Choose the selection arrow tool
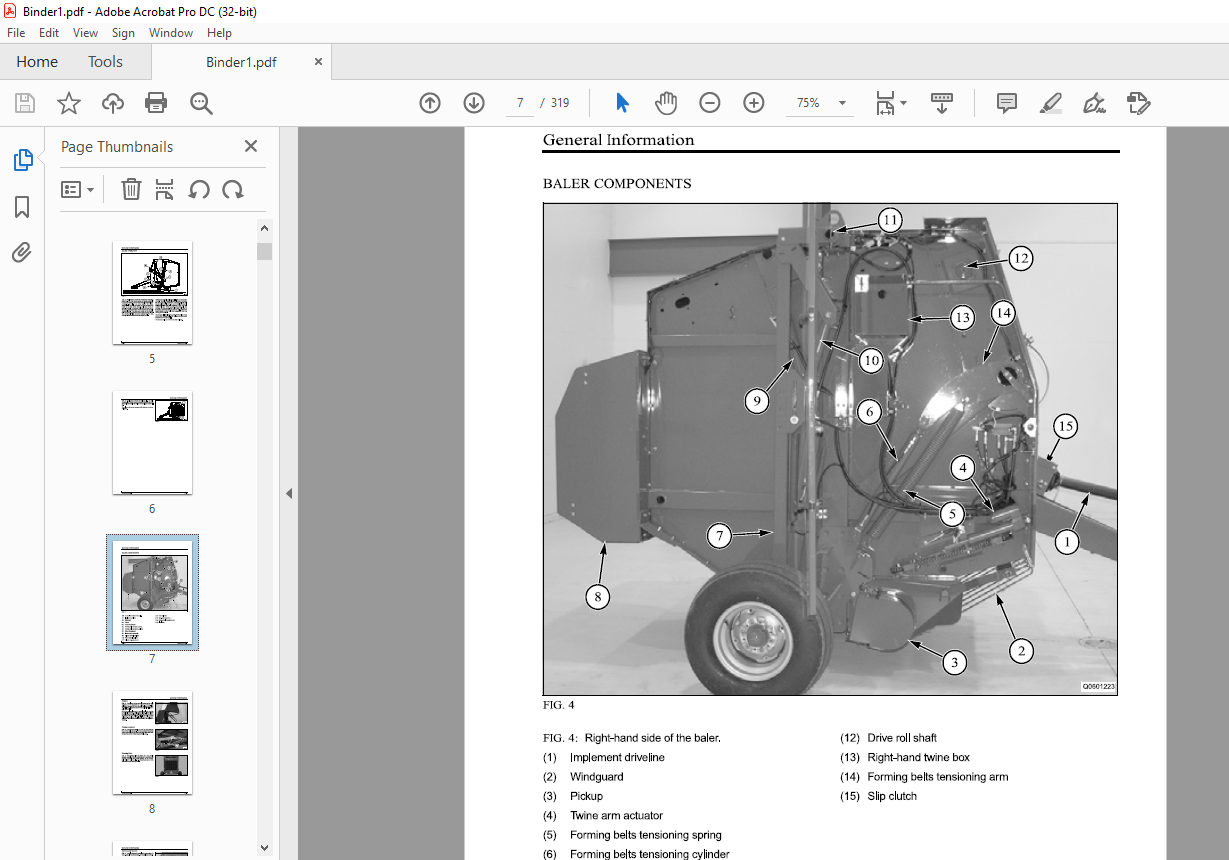This screenshot has width=1229, height=860. [622, 103]
